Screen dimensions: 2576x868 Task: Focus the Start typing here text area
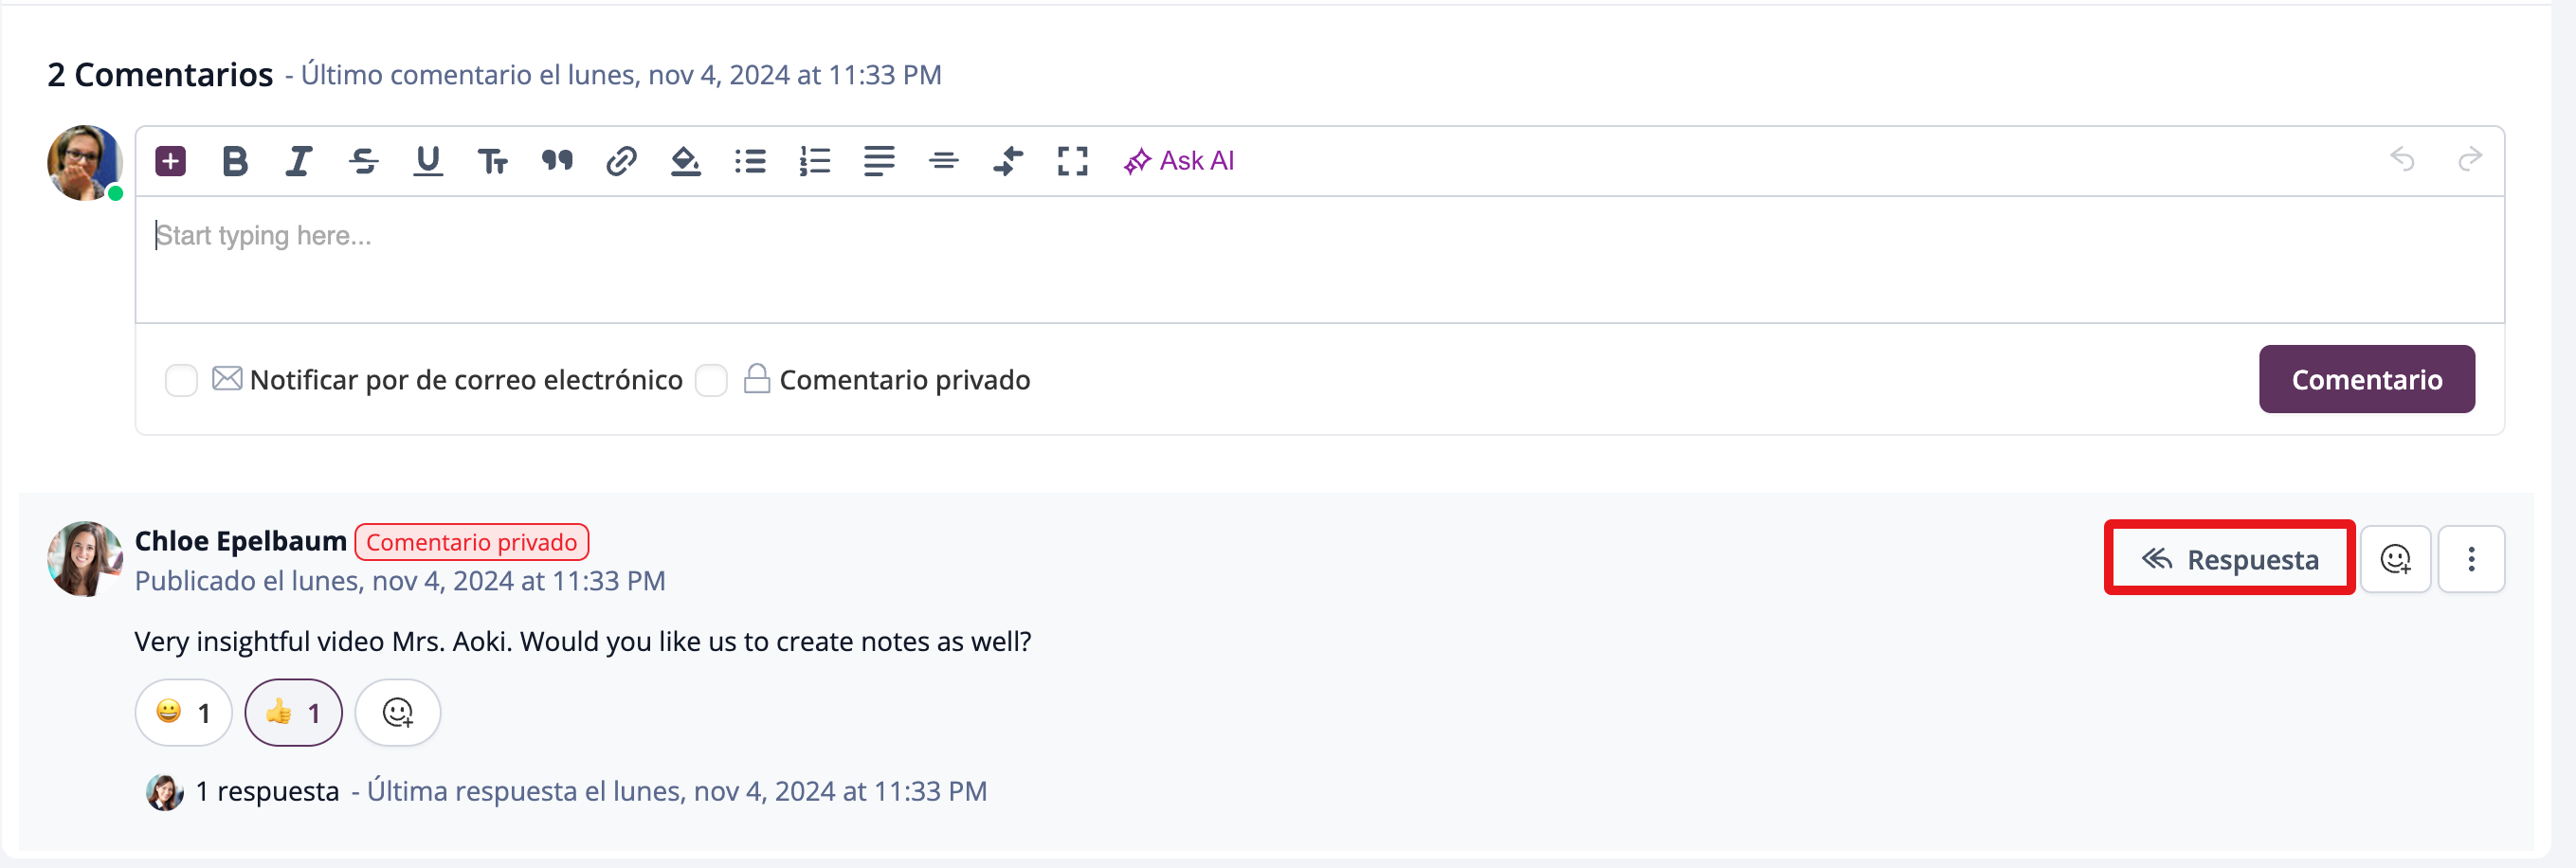tap(1318, 258)
